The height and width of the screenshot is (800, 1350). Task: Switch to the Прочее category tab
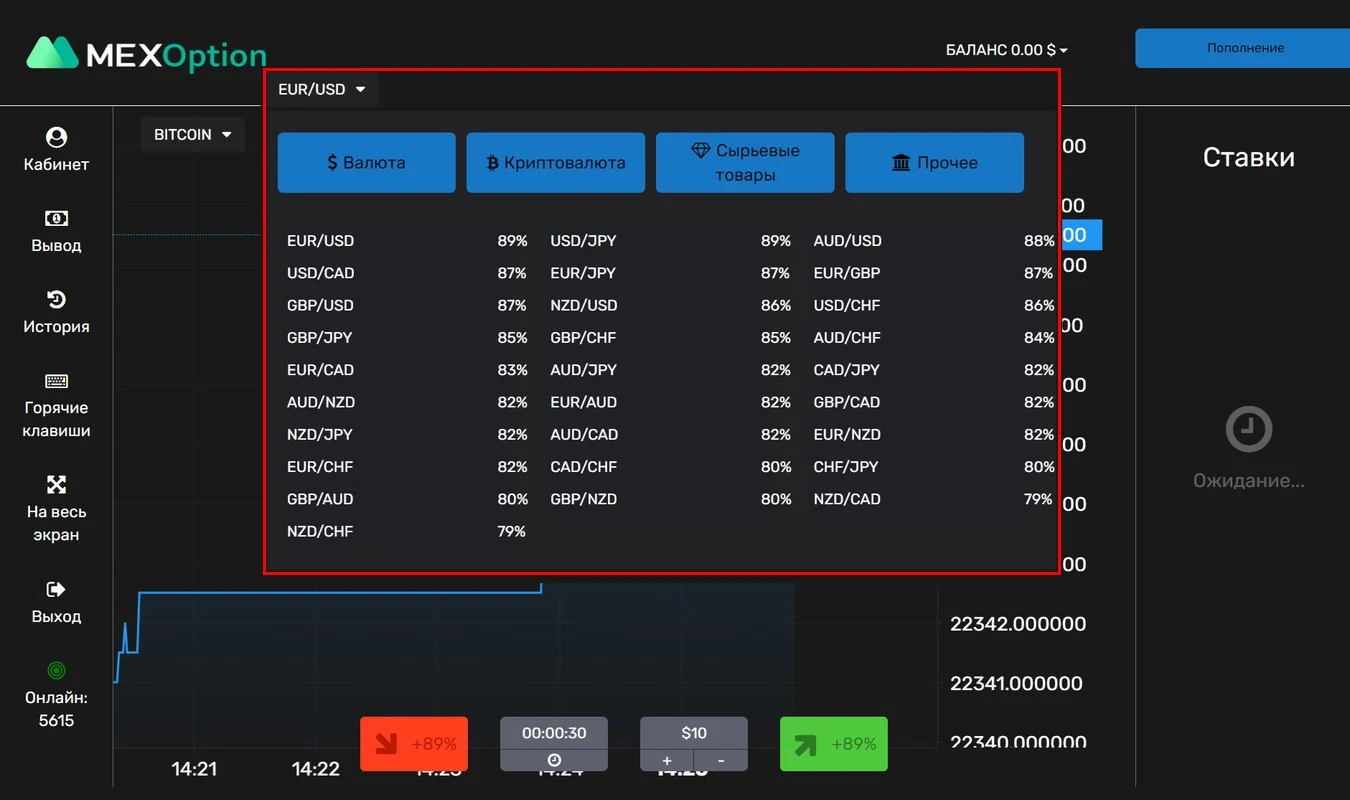934,162
